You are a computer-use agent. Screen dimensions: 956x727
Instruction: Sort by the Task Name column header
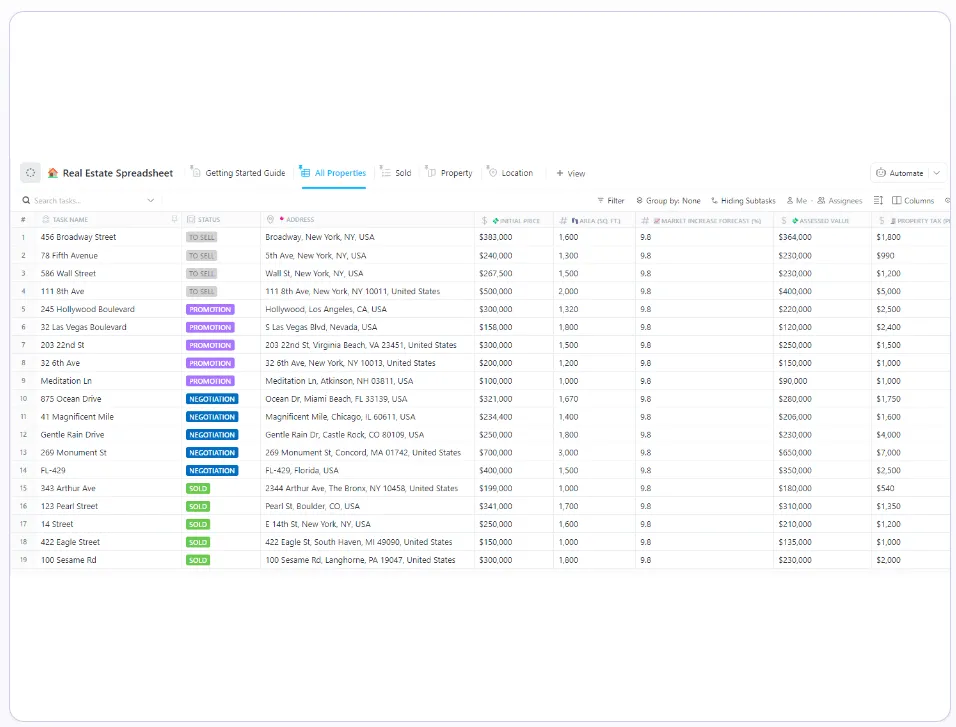coord(70,220)
